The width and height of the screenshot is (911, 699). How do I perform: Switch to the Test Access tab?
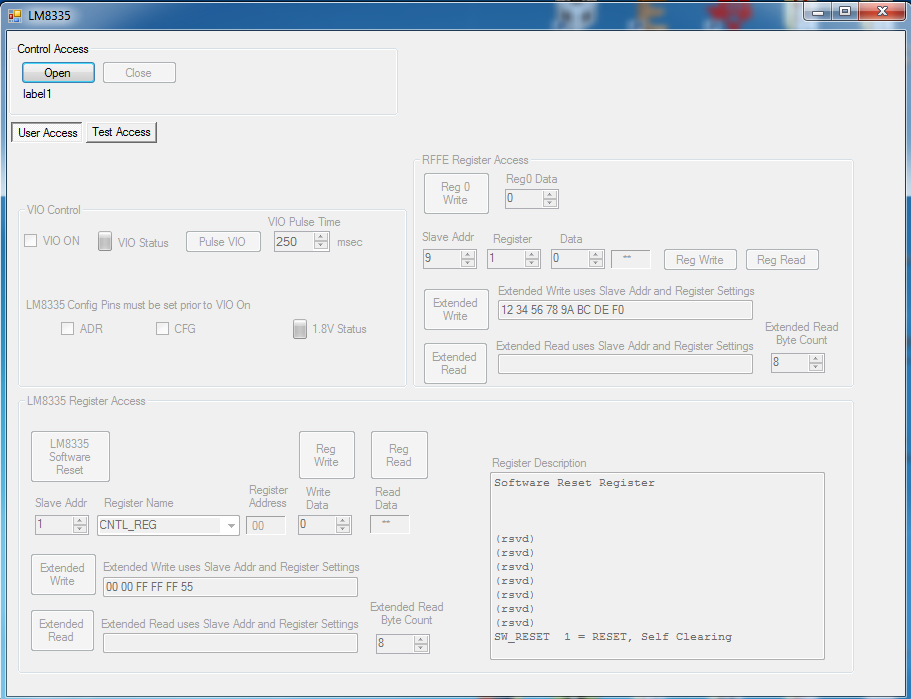pyautogui.click(x=121, y=132)
